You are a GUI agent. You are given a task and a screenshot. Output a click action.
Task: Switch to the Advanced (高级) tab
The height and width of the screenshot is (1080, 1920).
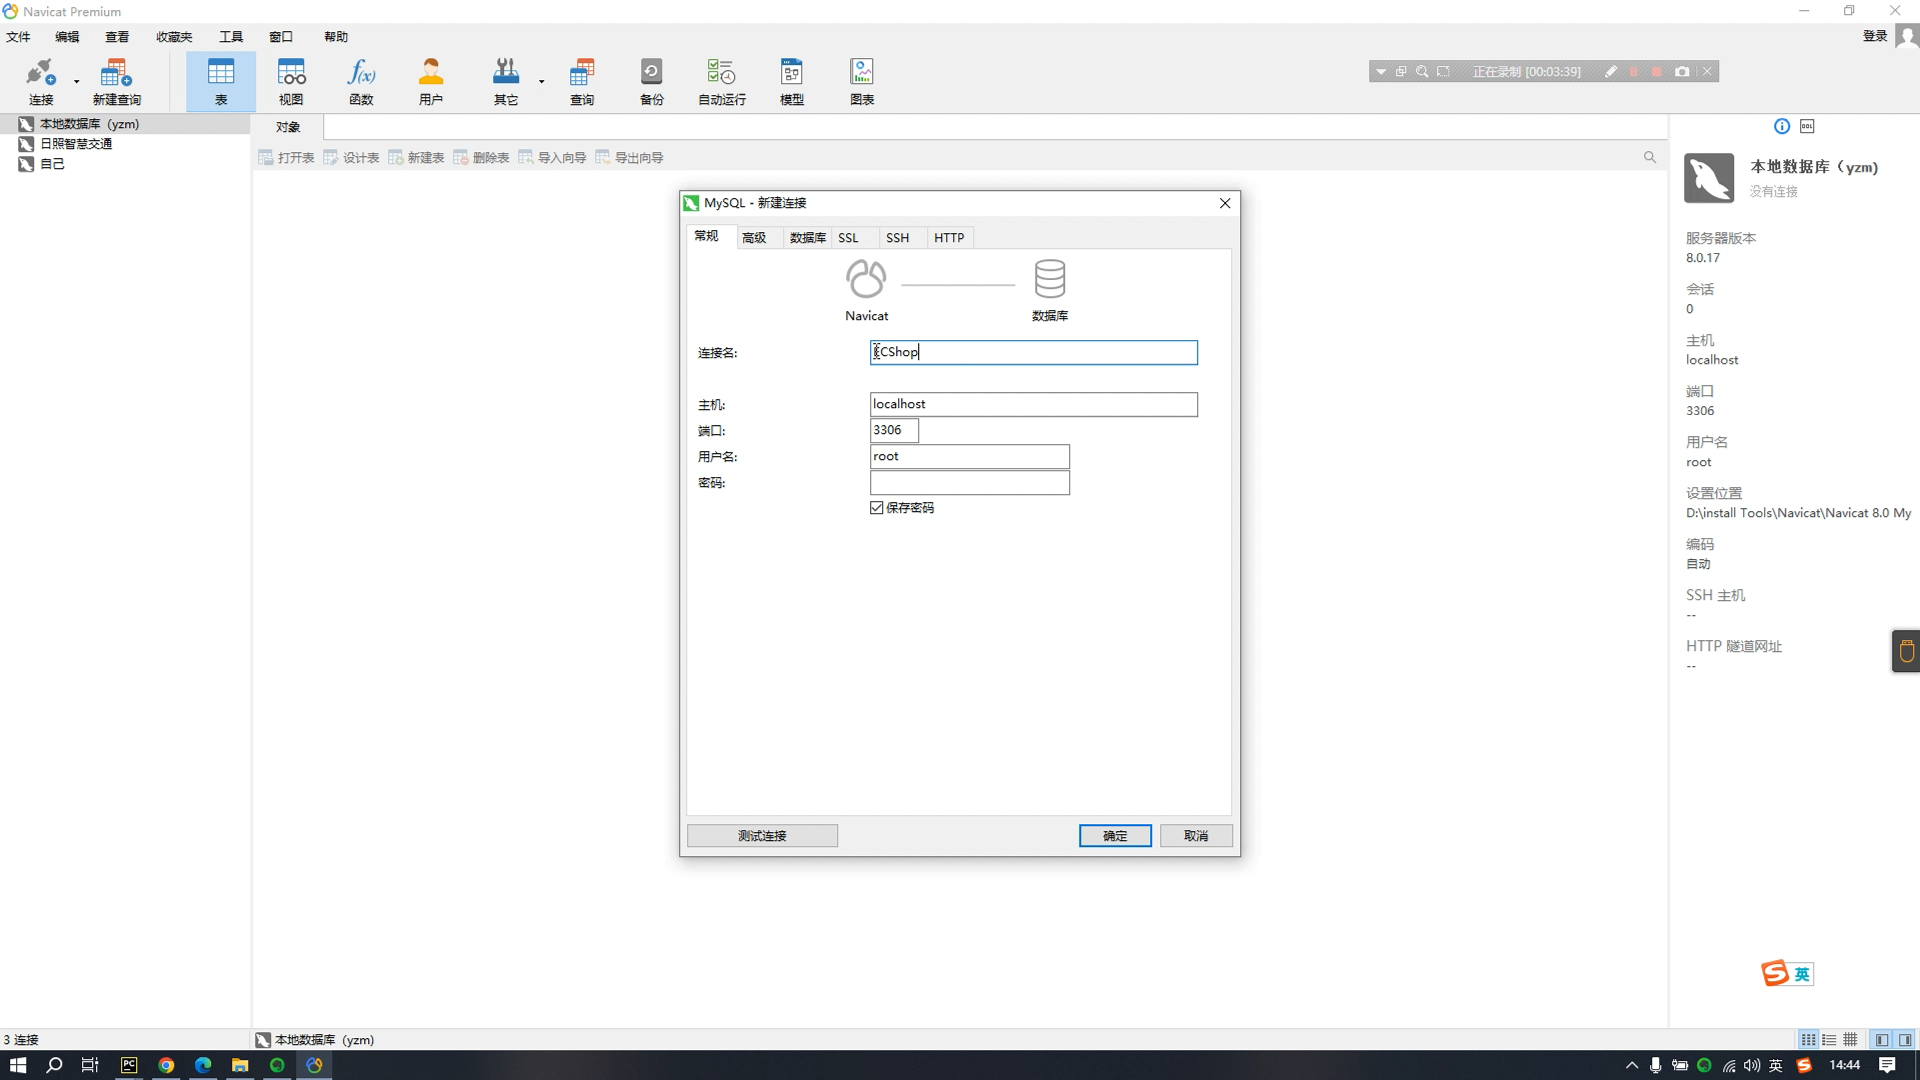pyautogui.click(x=754, y=238)
